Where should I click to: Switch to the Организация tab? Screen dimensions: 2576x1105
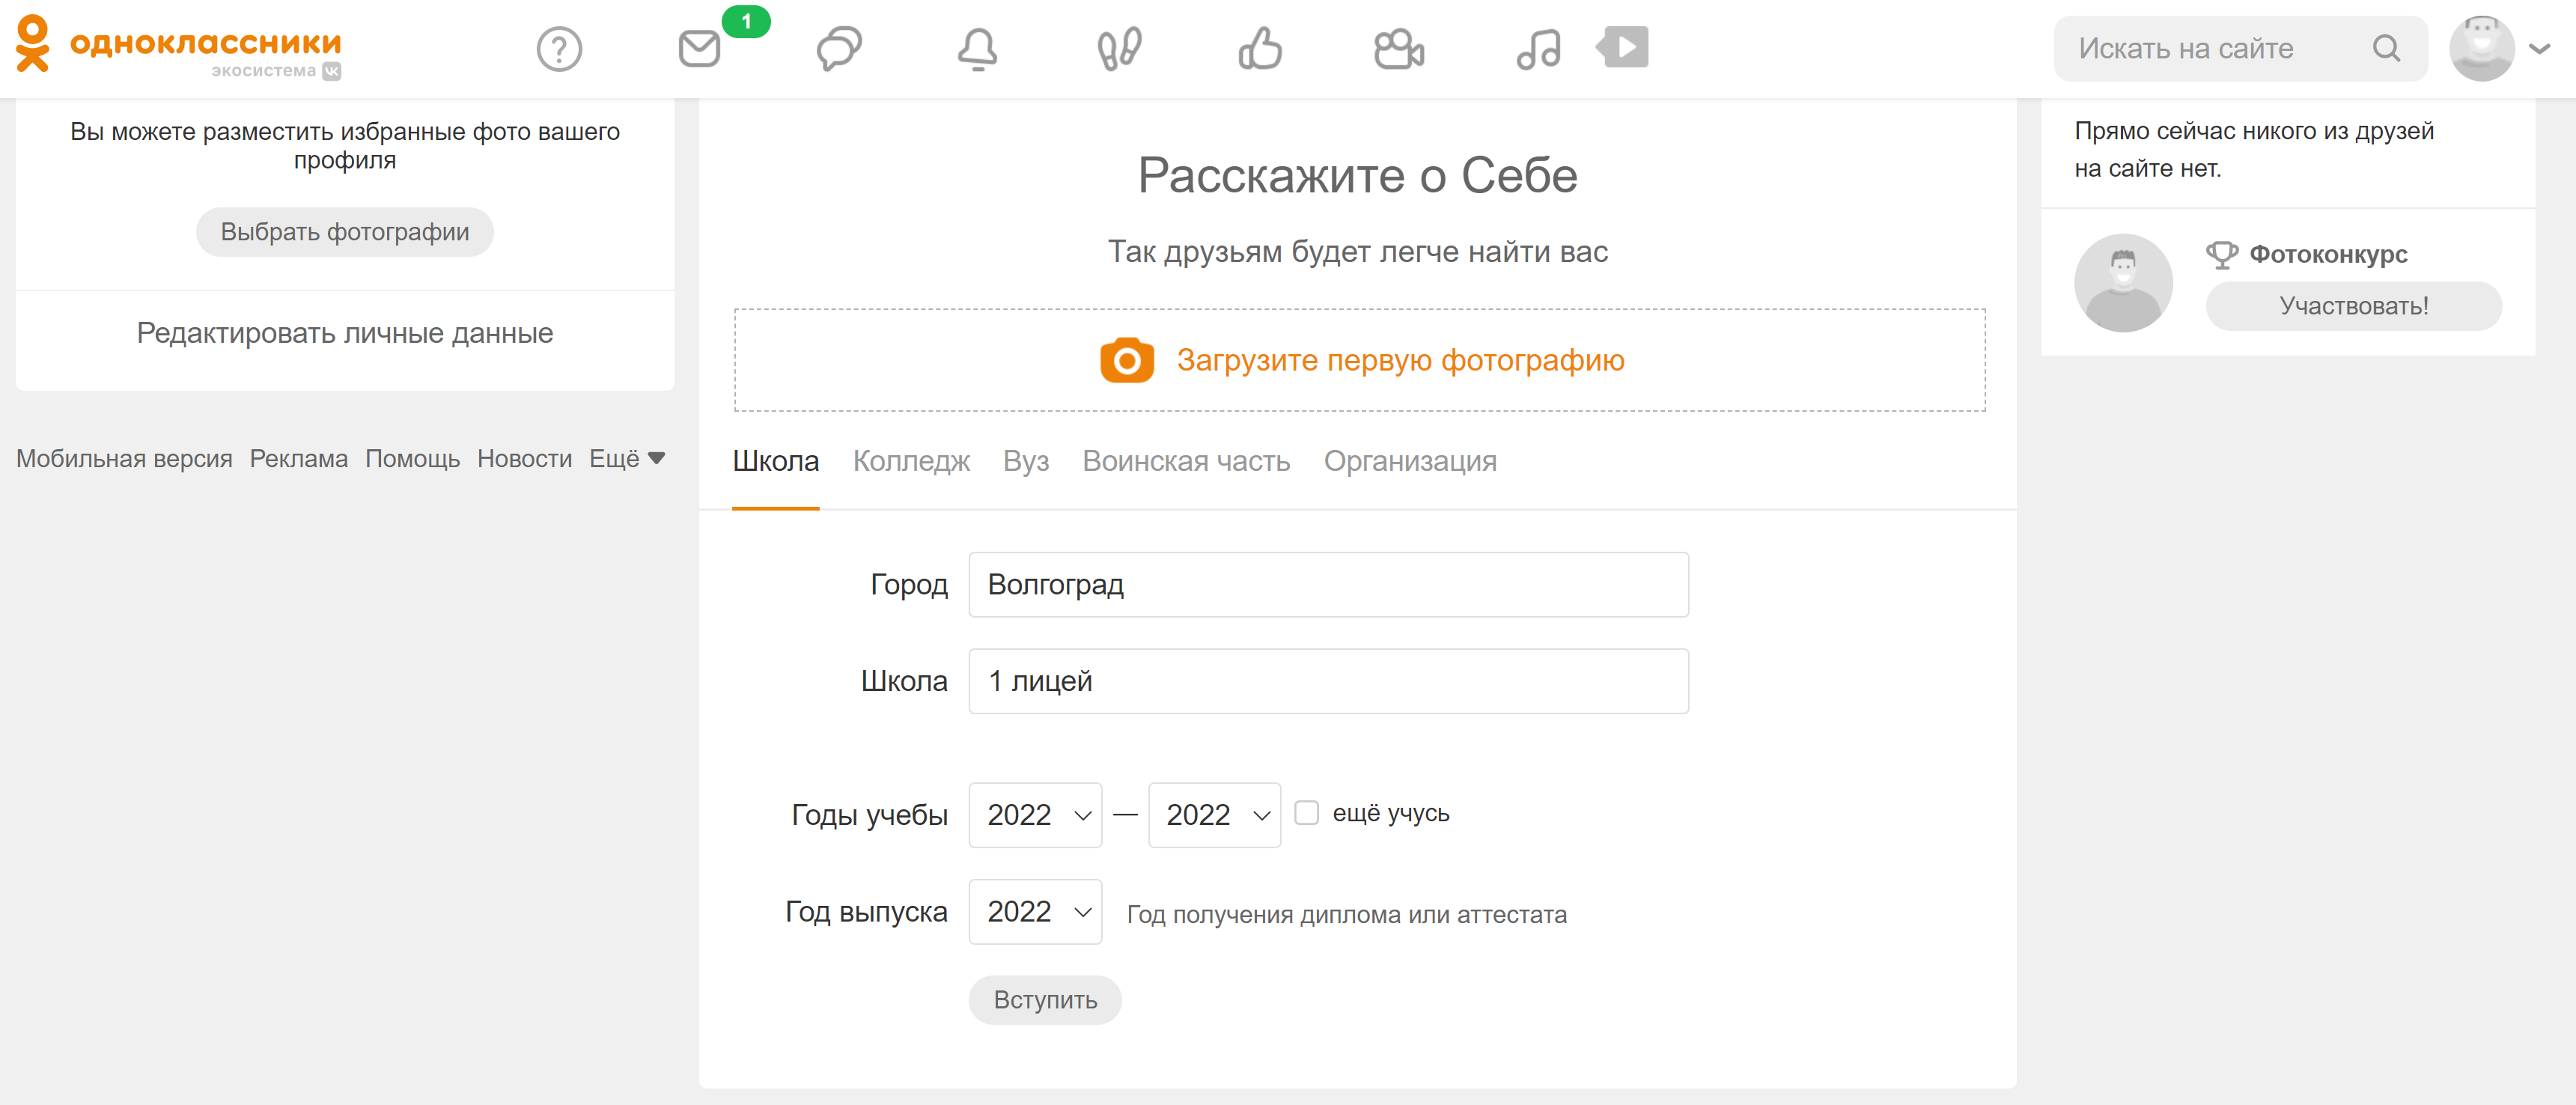tap(1410, 461)
